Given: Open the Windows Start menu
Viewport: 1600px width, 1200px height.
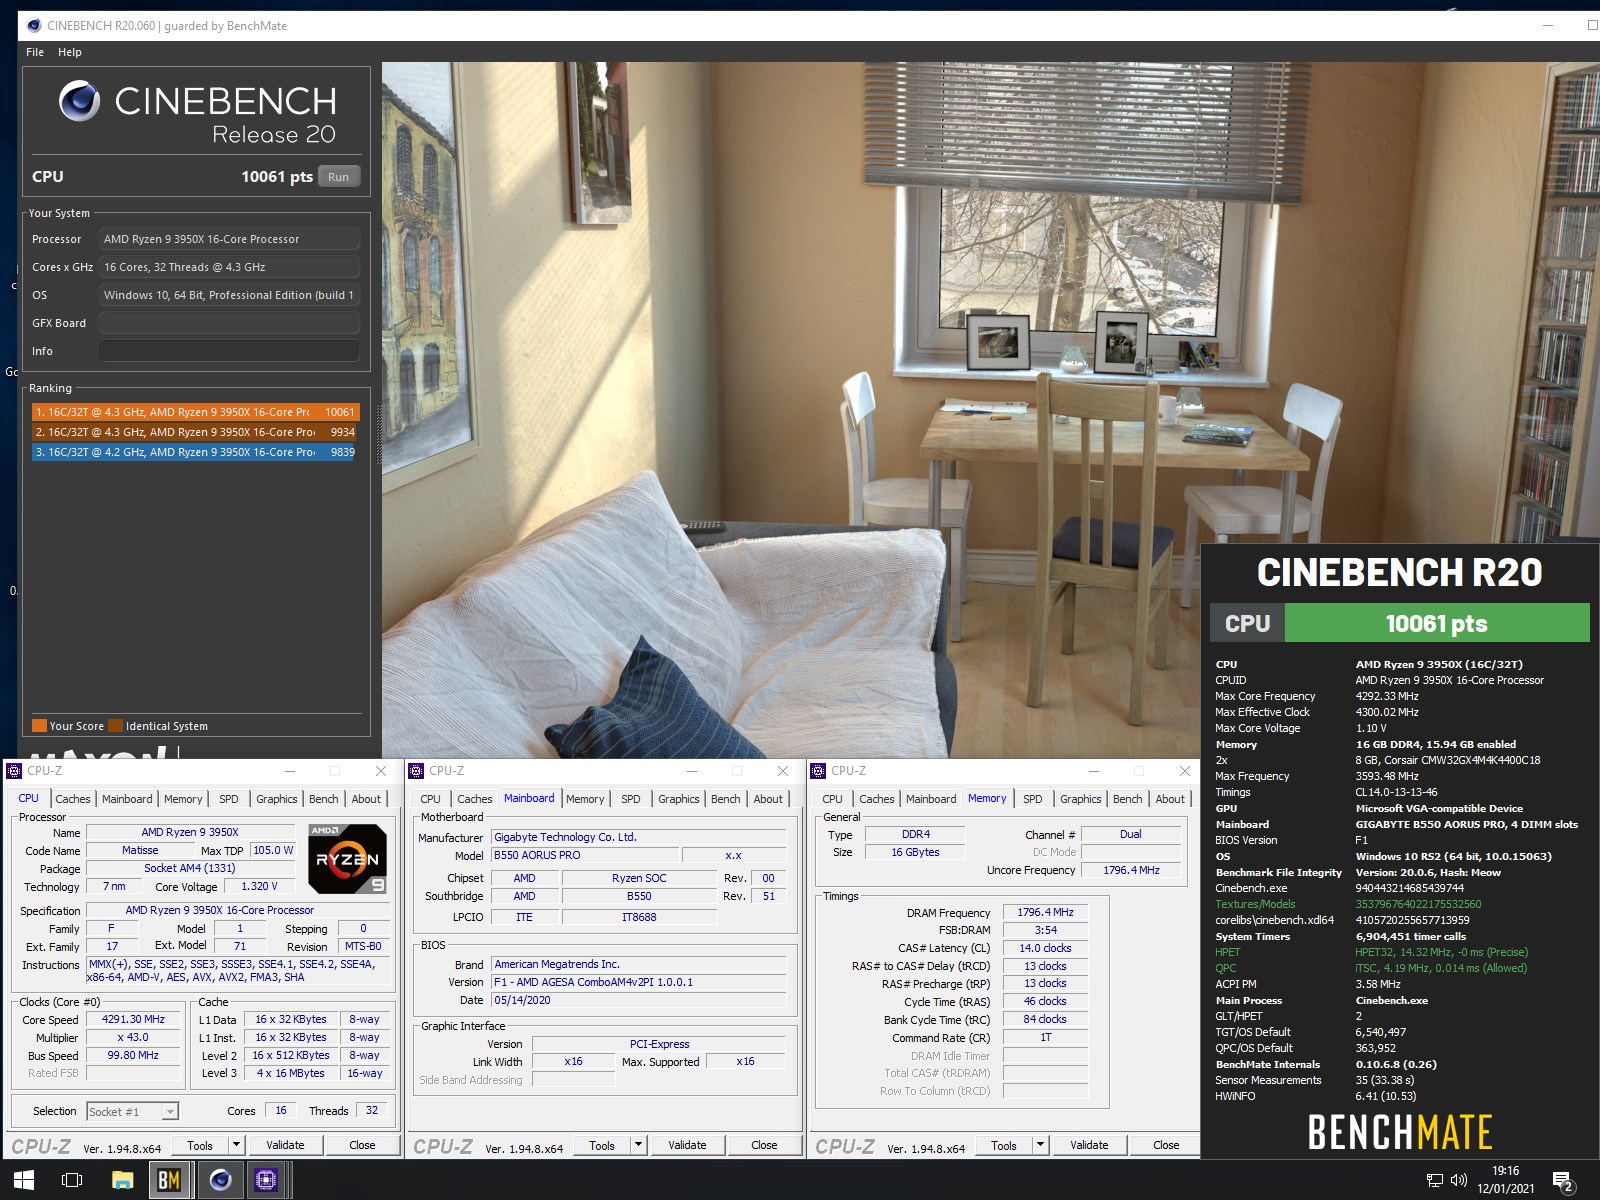Looking at the screenshot, I should (24, 1180).
